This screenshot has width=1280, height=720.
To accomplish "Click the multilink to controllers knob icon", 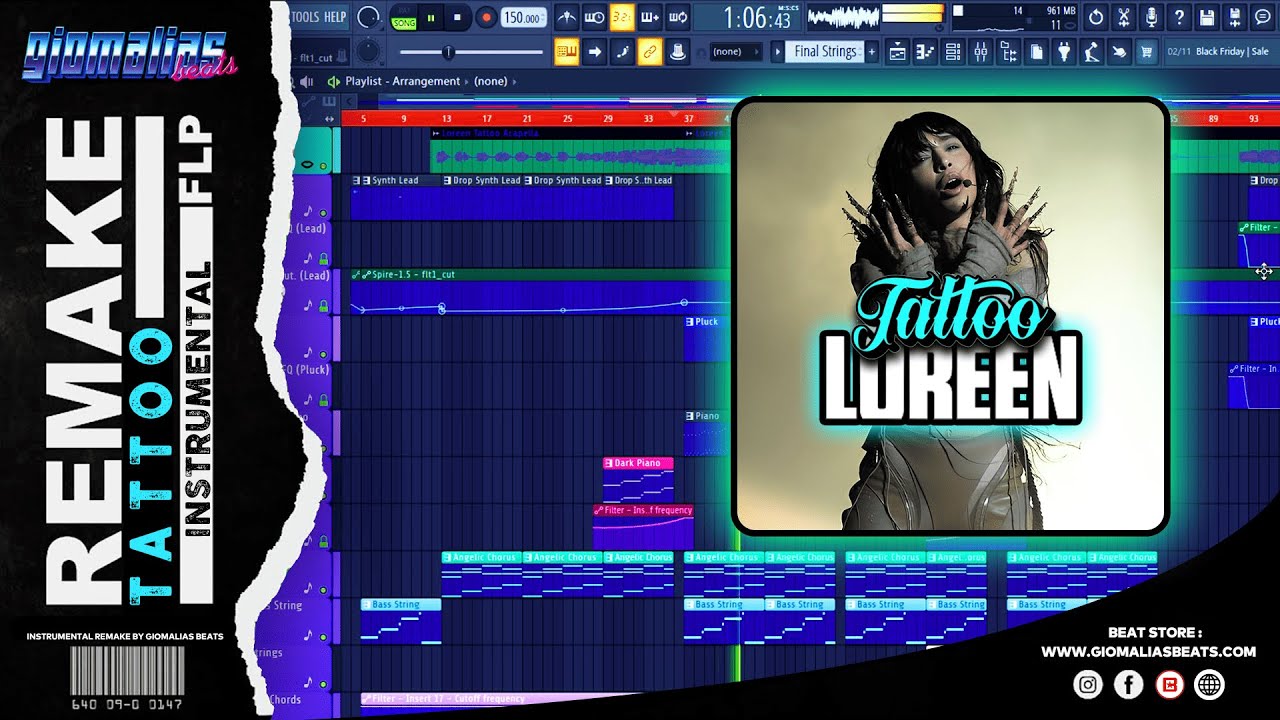I will click(x=678, y=51).
